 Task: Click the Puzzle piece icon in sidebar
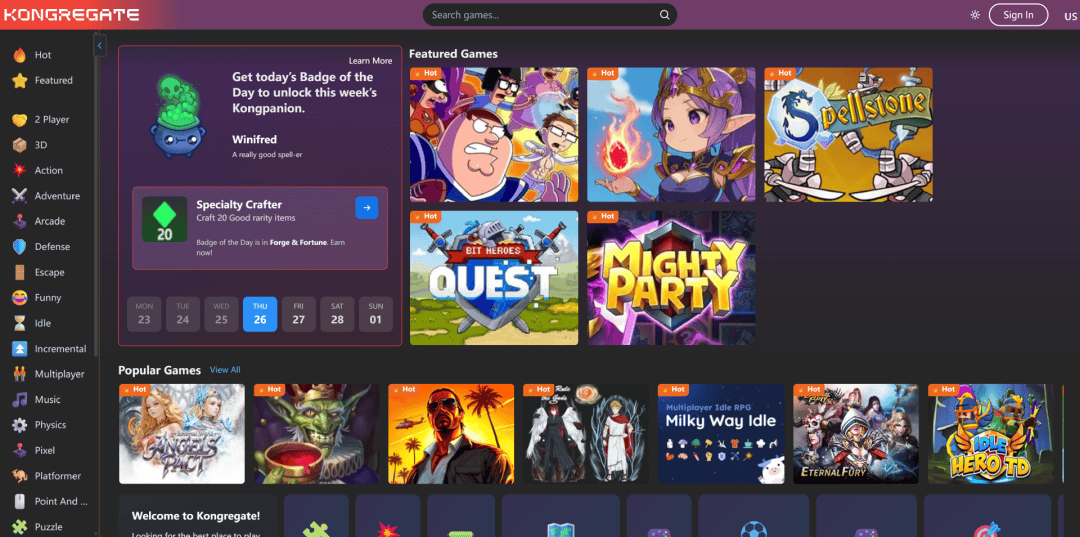click(x=19, y=527)
